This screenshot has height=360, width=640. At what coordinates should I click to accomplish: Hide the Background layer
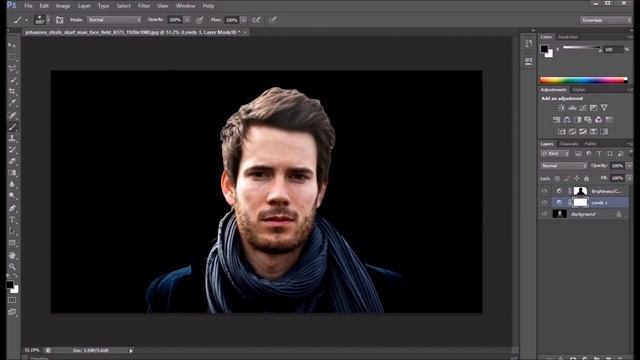point(544,214)
